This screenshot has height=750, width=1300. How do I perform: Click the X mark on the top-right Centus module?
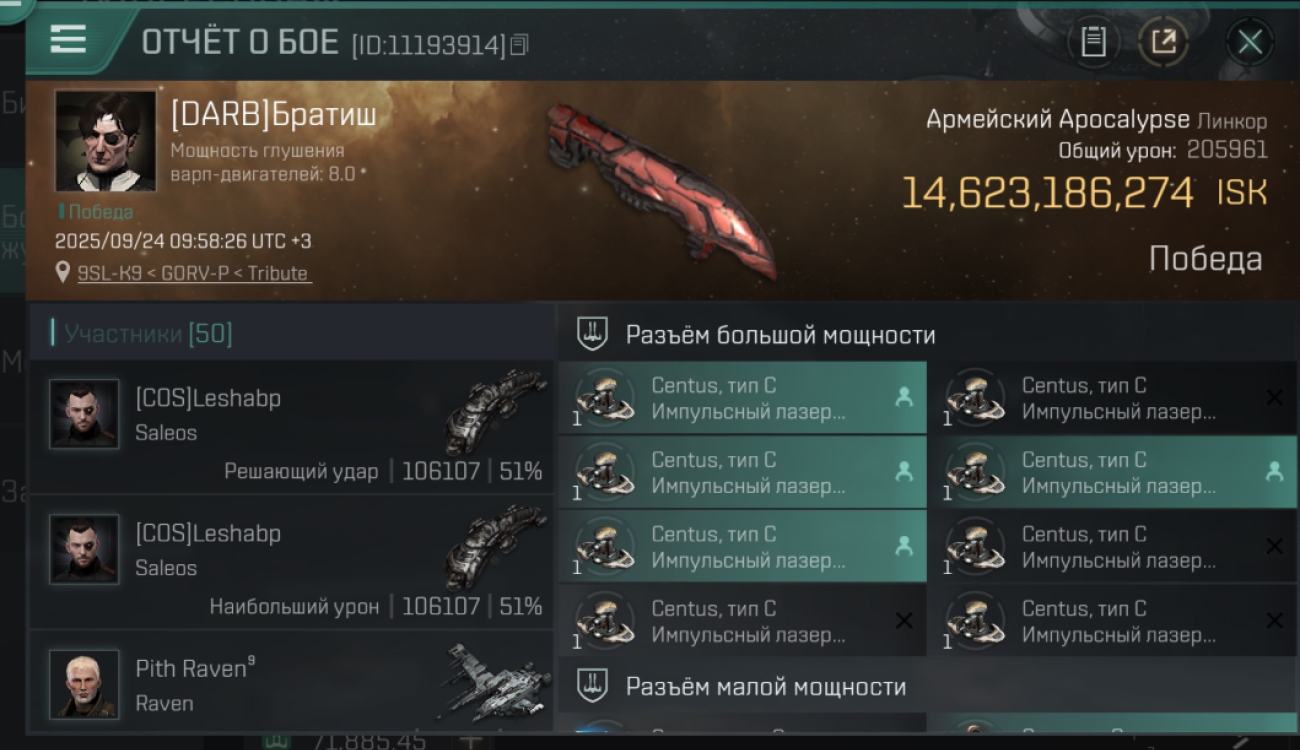pyautogui.click(x=1274, y=398)
